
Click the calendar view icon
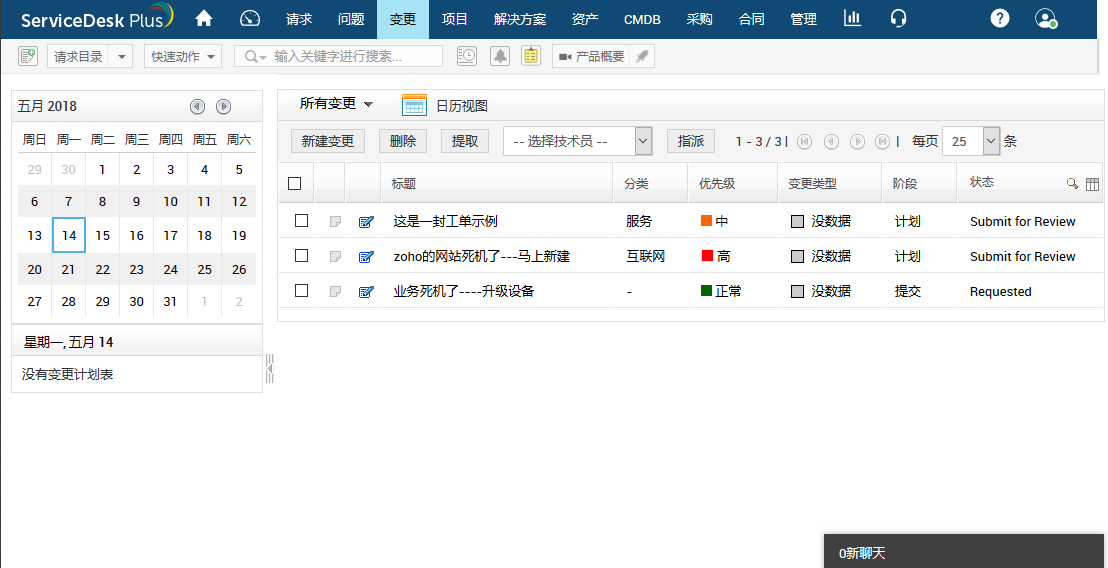[414, 105]
